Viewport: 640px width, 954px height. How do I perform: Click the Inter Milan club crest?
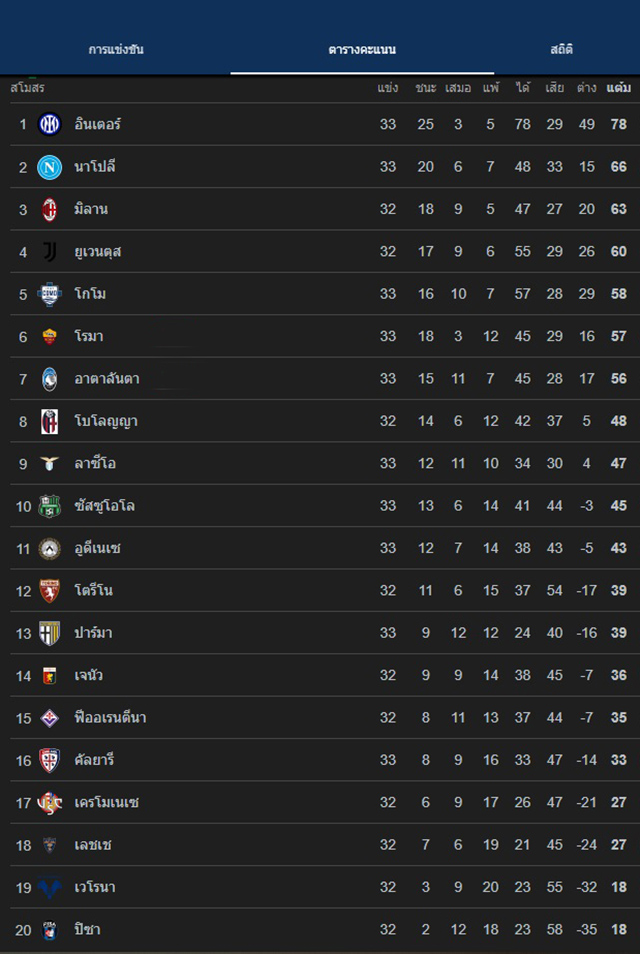(x=49, y=125)
